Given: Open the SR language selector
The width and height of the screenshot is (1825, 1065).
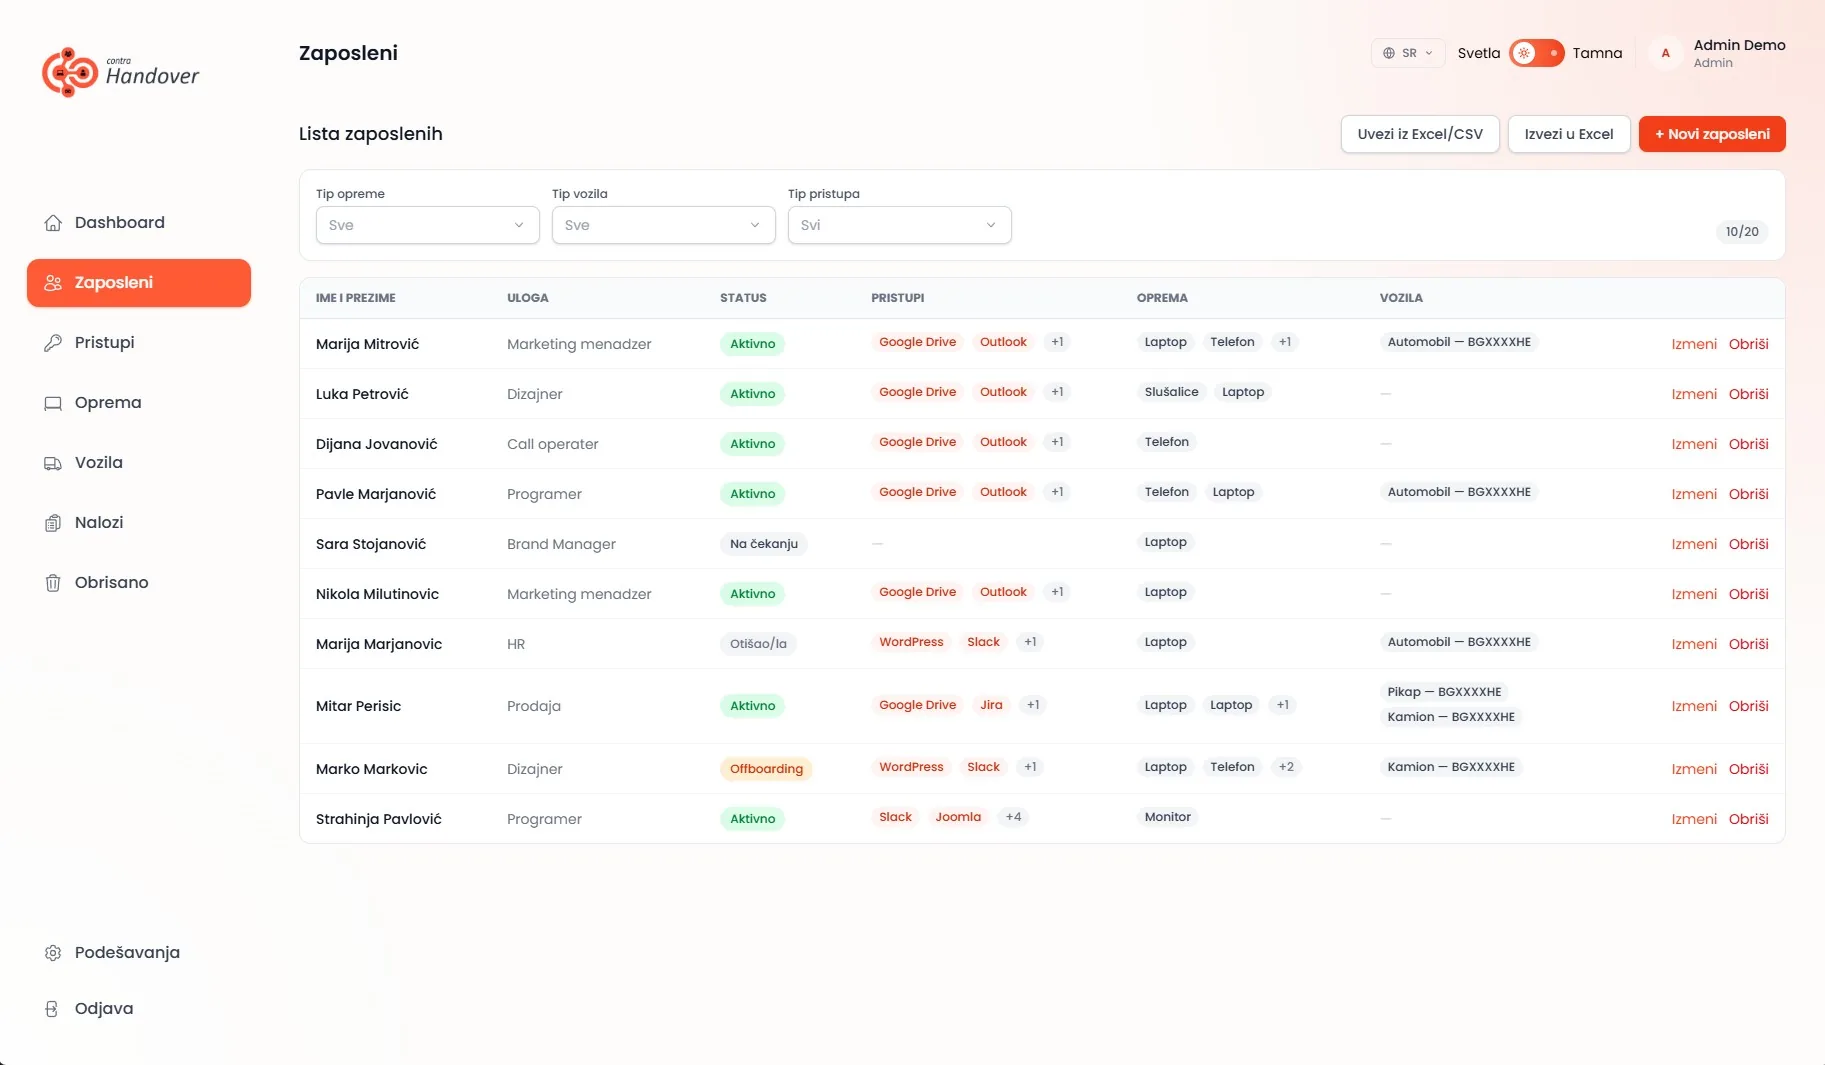Looking at the screenshot, I should (1408, 53).
